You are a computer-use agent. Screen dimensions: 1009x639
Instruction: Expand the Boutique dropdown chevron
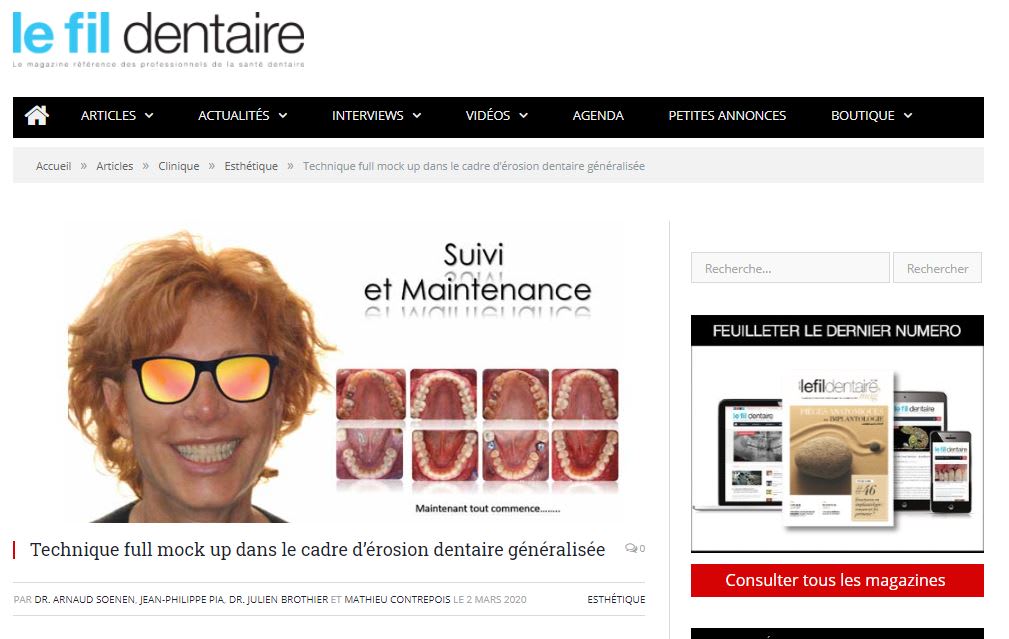click(908, 116)
